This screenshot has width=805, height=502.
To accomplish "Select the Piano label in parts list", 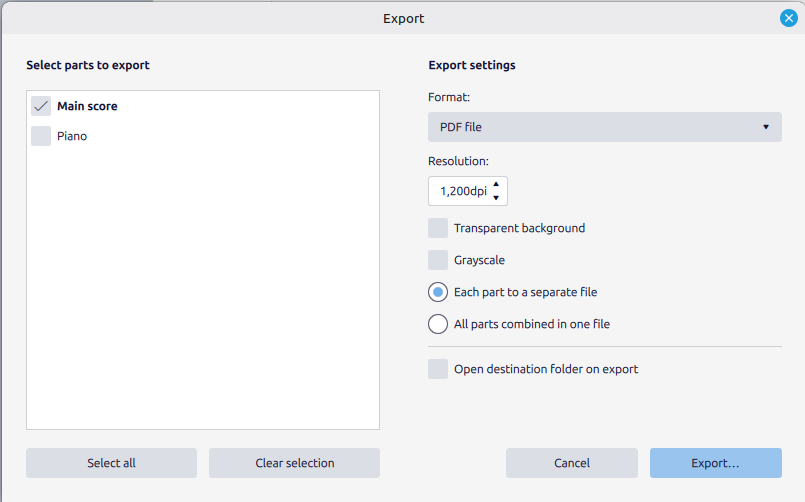I will (72, 136).
